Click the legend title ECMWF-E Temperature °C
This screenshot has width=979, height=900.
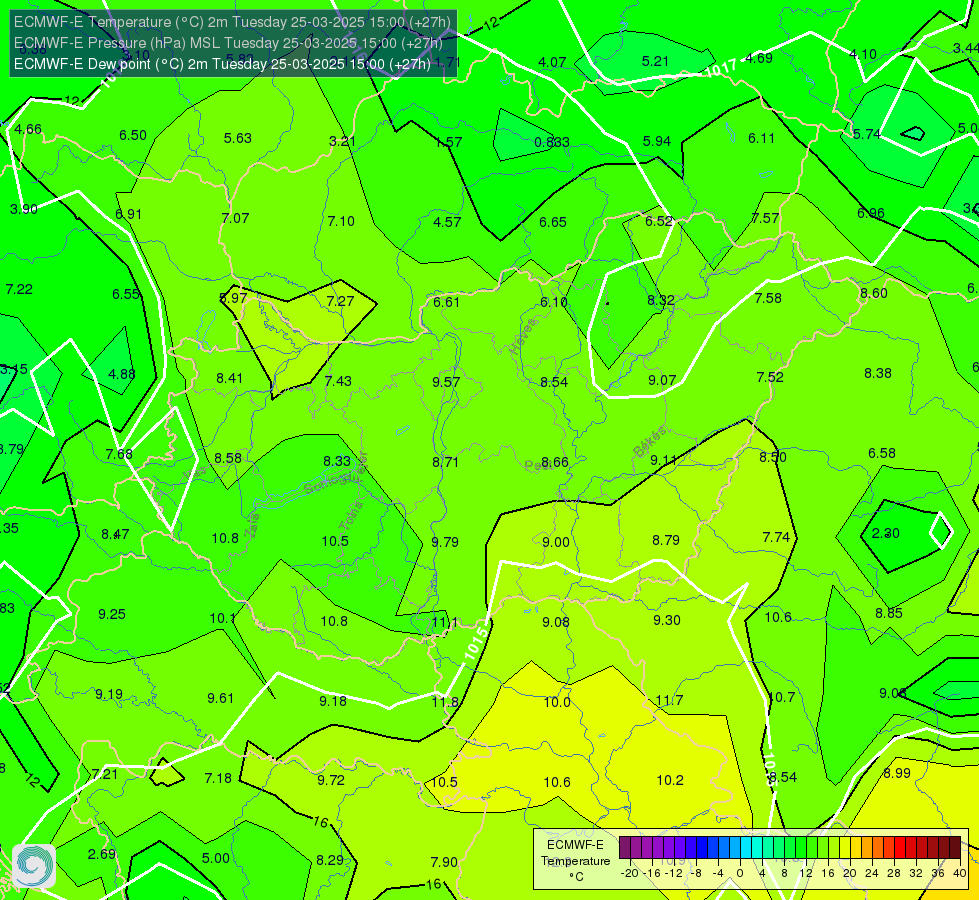click(x=575, y=861)
